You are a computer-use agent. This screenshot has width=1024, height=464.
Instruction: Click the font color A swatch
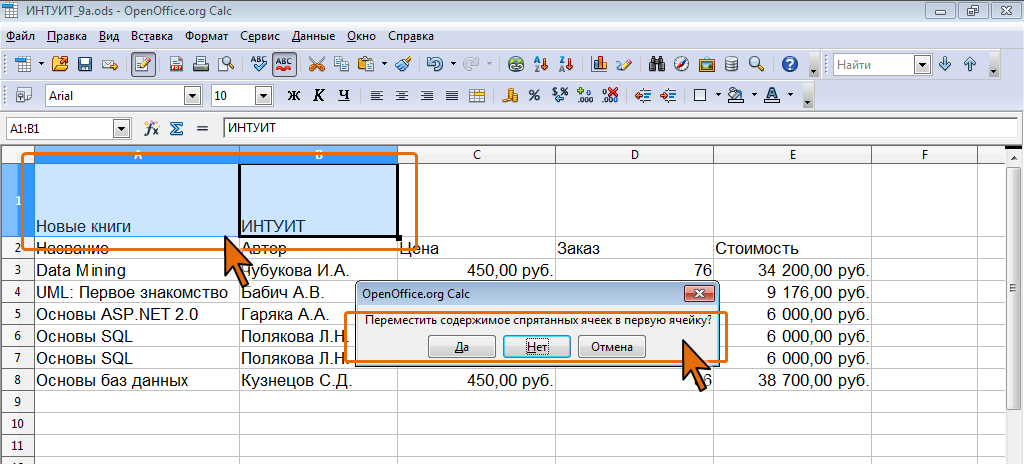772,96
